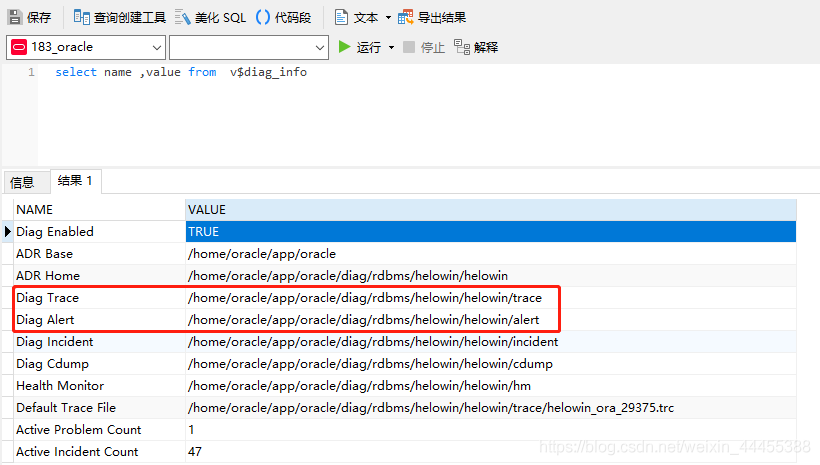
Task: Click the Explain (解释) plan icon
Action: [x=462, y=47]
